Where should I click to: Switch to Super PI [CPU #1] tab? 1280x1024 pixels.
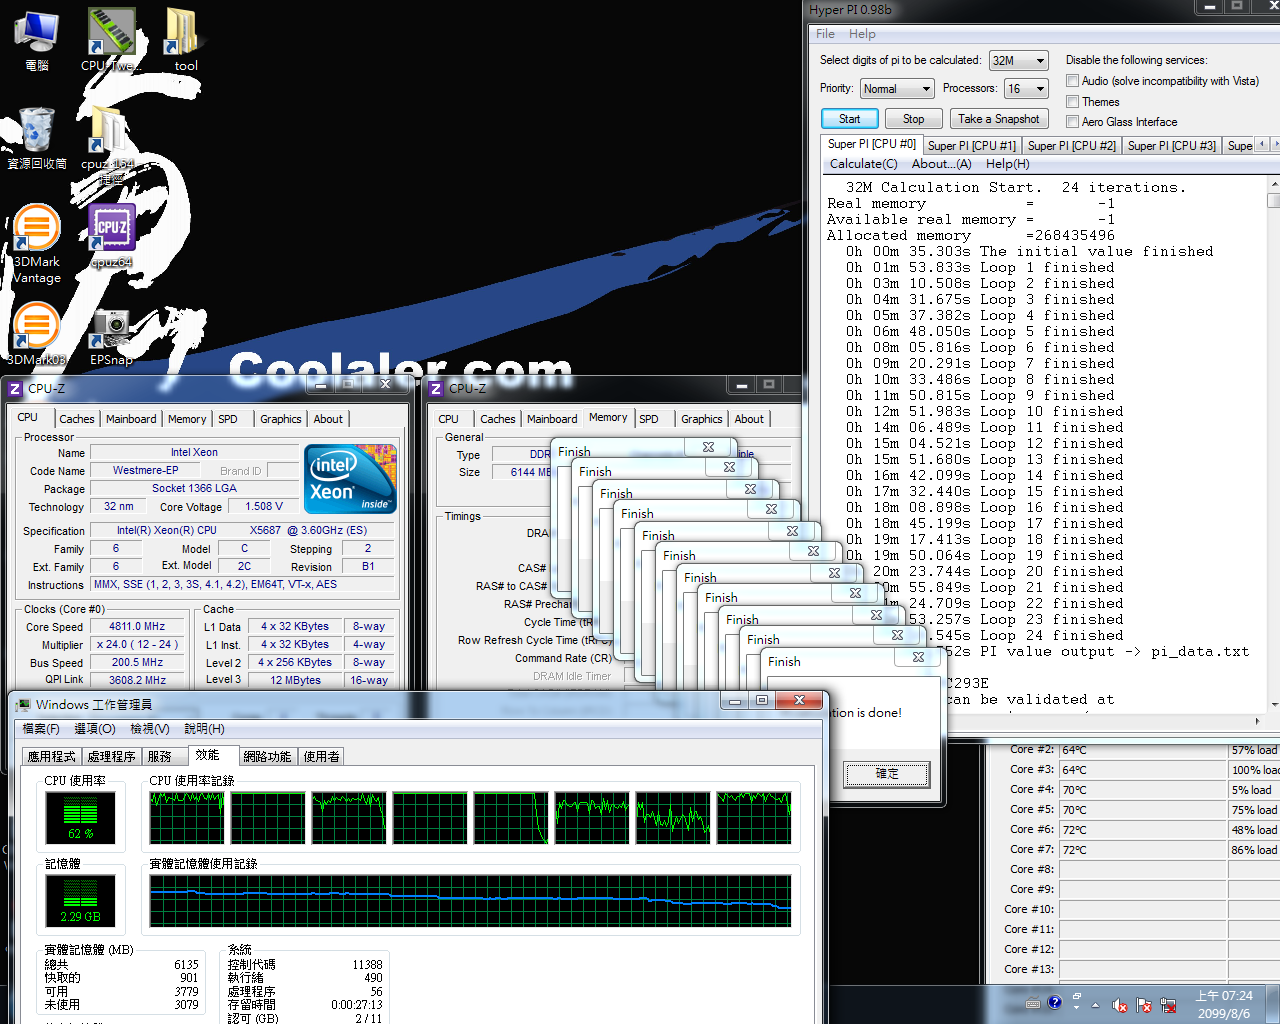(x=971, y=146)
